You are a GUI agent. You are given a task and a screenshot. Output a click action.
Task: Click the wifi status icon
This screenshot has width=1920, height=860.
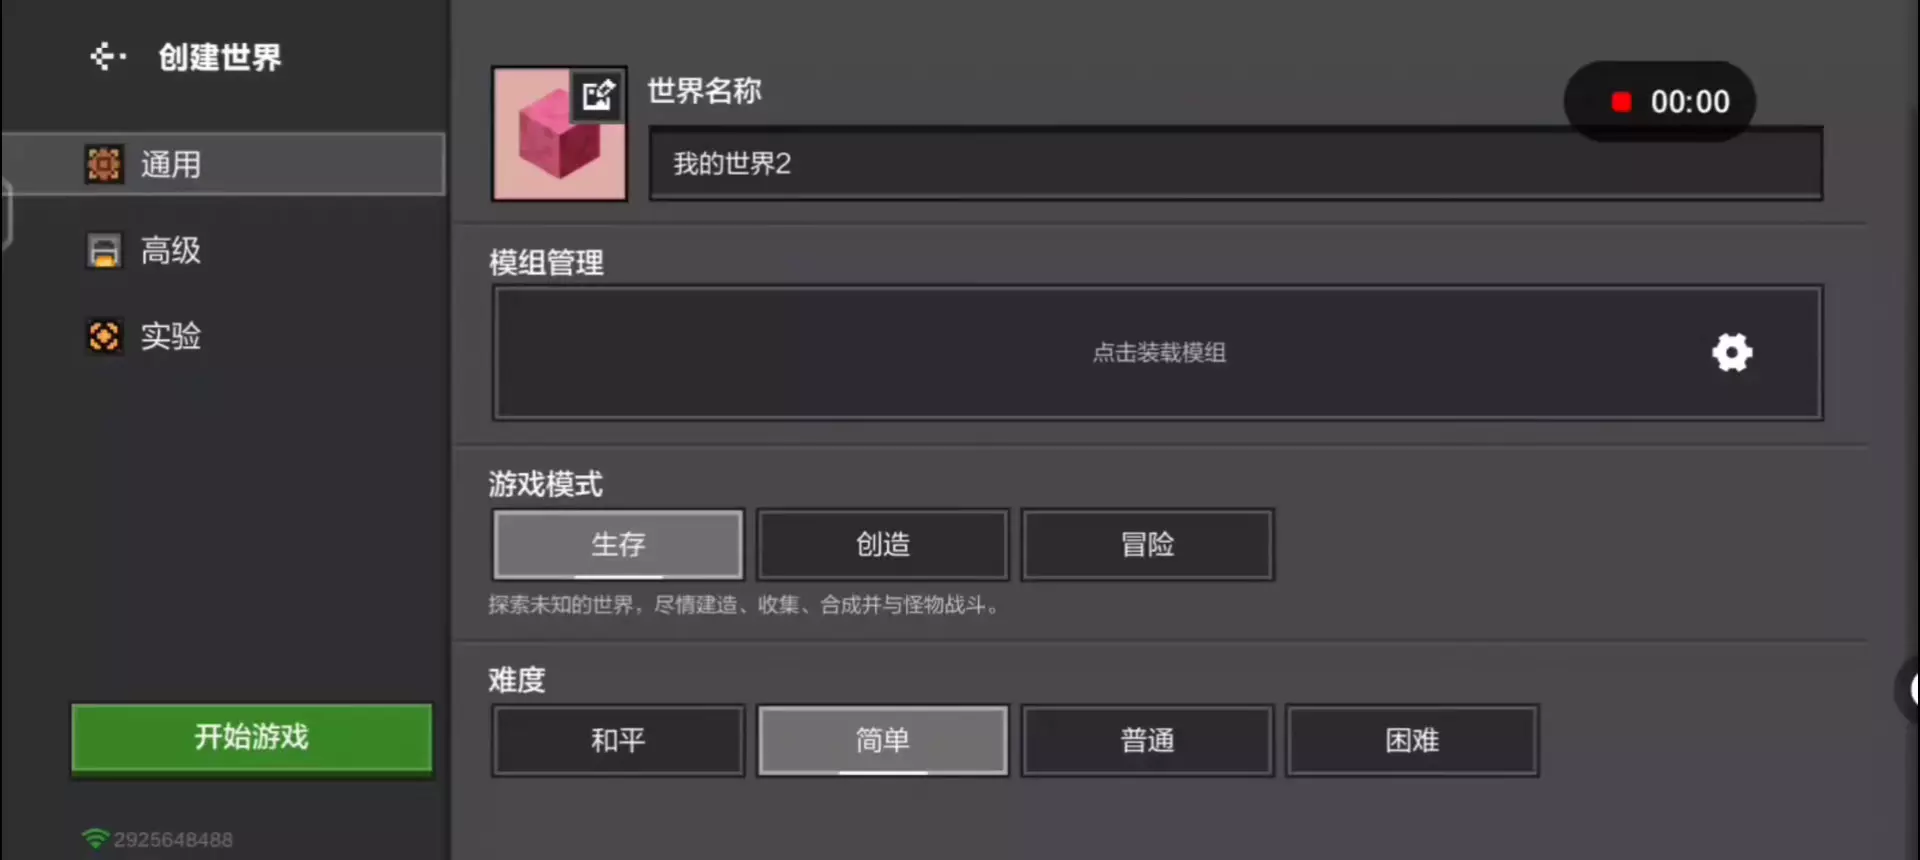click(x=96, y=838)
